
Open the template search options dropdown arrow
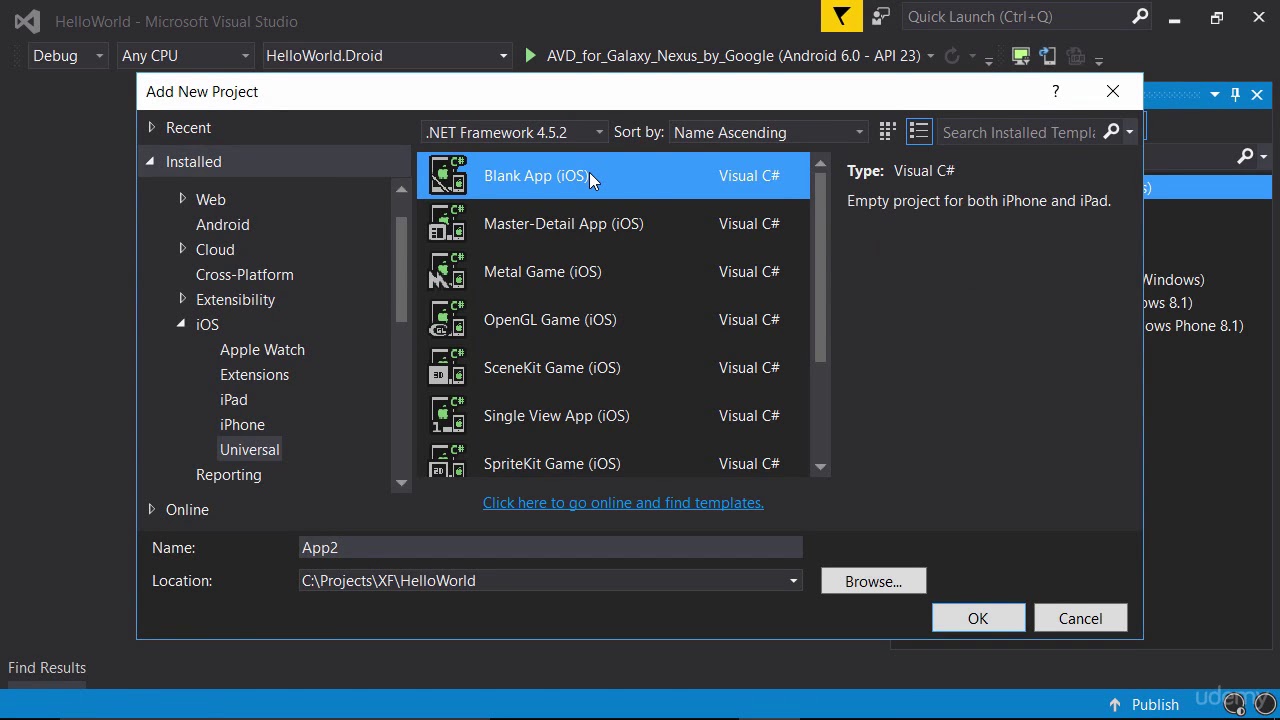pyautogui.click(x=1130, y=132)
